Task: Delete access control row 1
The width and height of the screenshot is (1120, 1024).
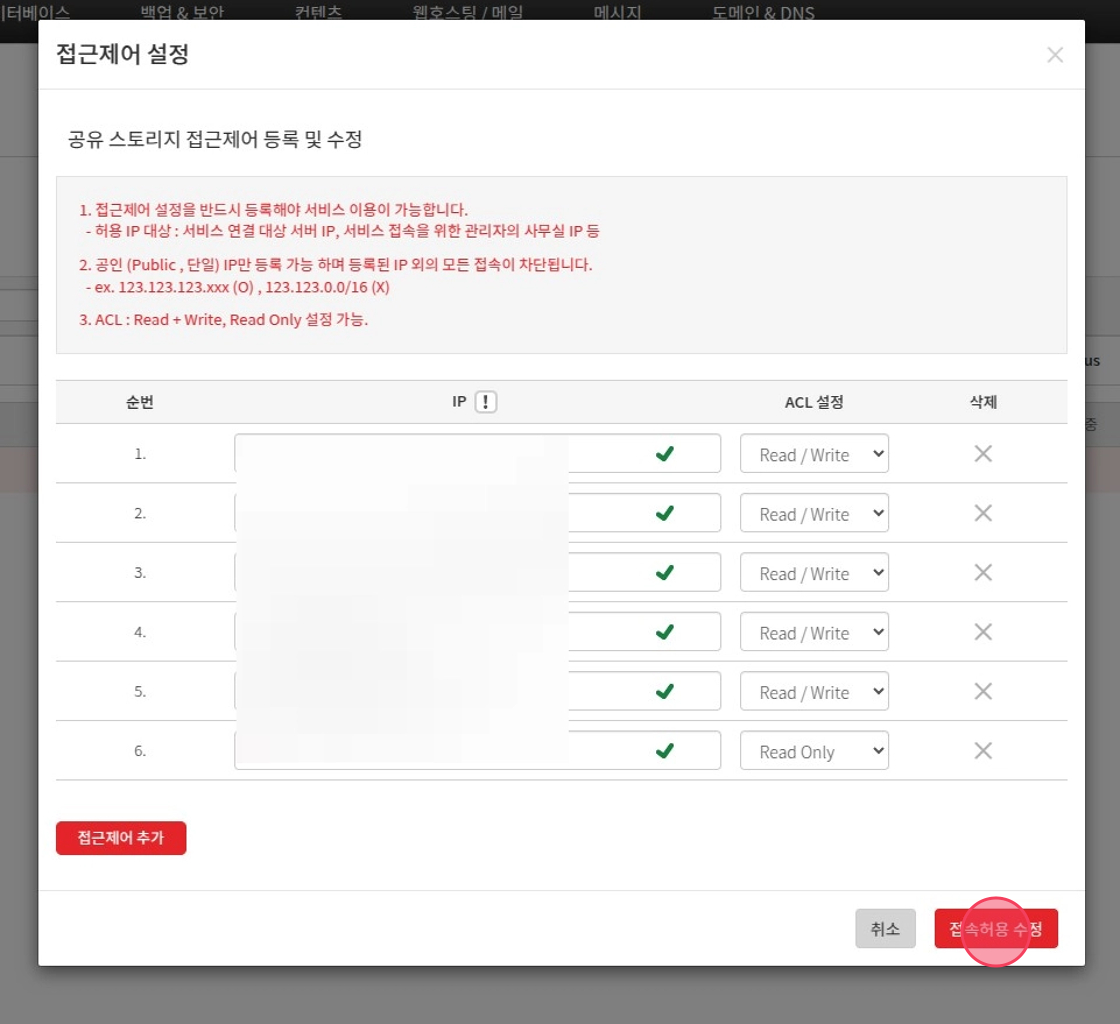Action: pyautogui.click(x=983, y=453)
